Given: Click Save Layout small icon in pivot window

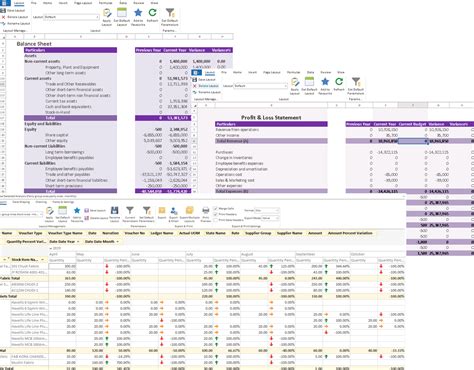Looking at the screenshot, I should pyautogui.click(x=95, y=211).
